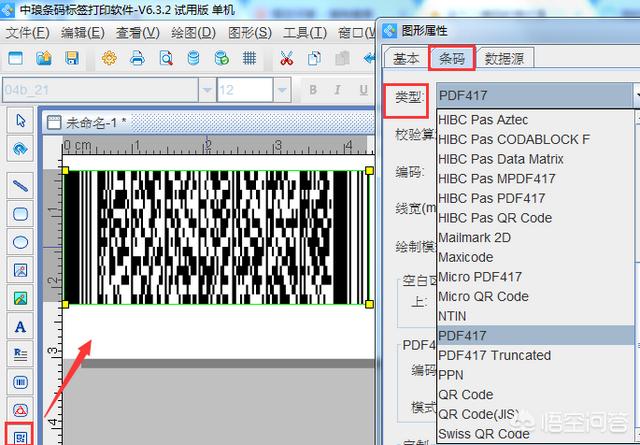Screen dimensions: 640x445
Task: Choose PDF417 Truncated barcode type
Action: coord(536,355)
